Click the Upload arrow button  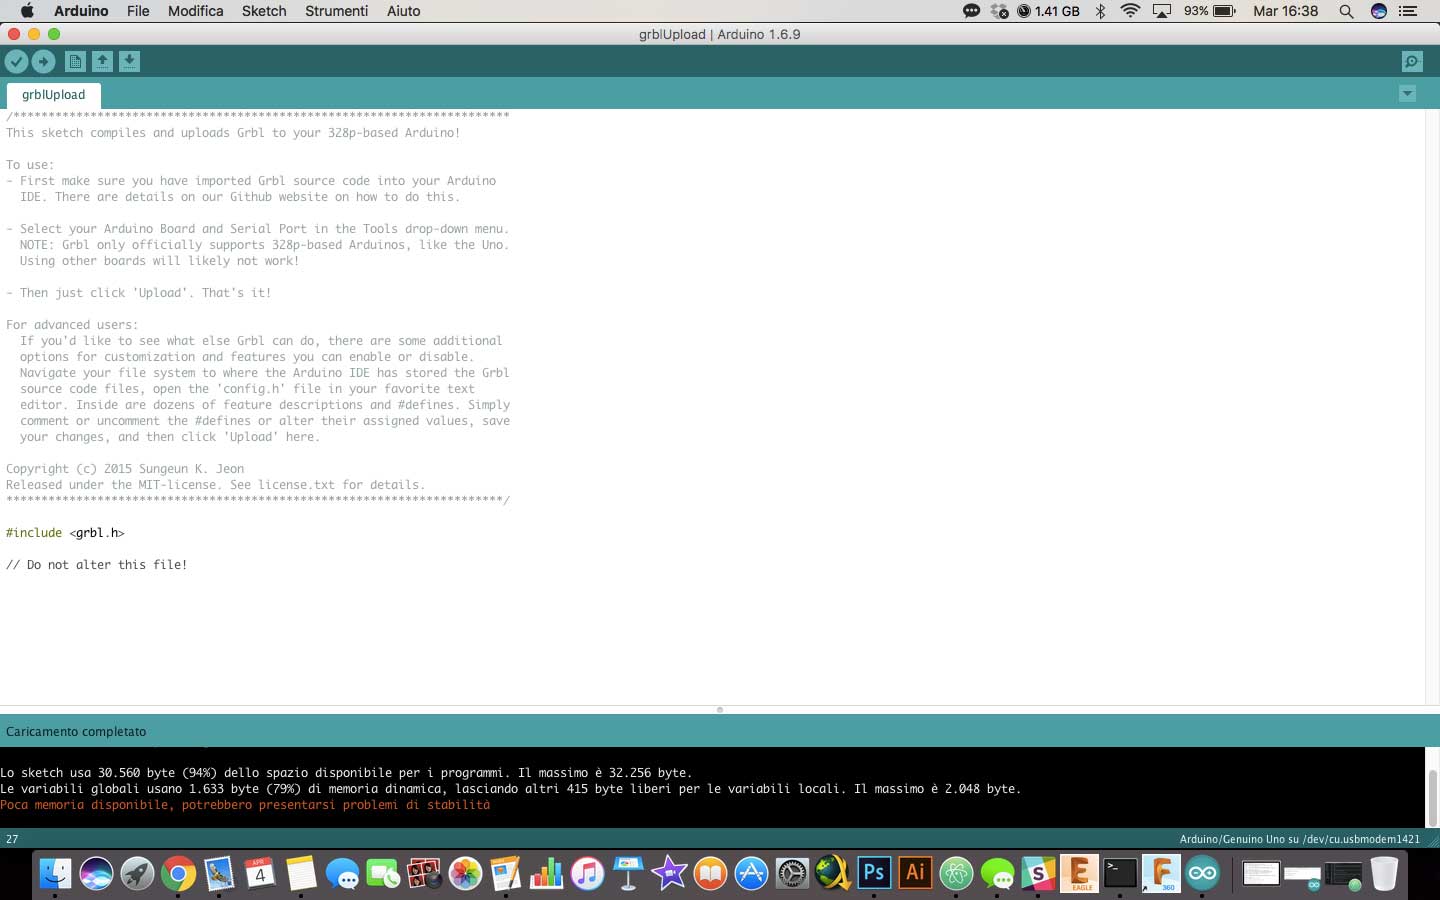tap(43, 62)
